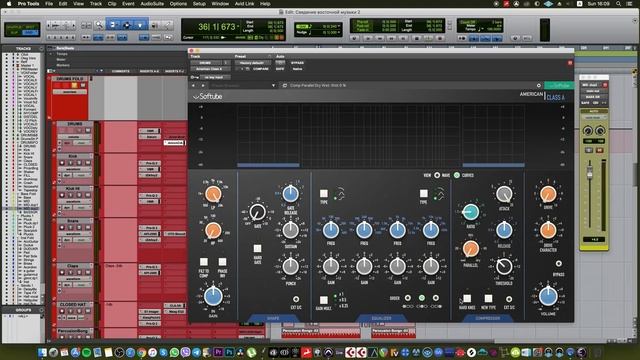Toggle the Shape section EXT S/C button
Image resolution: width=640 pixels, height=360 pixels.
tap(296, 299)
